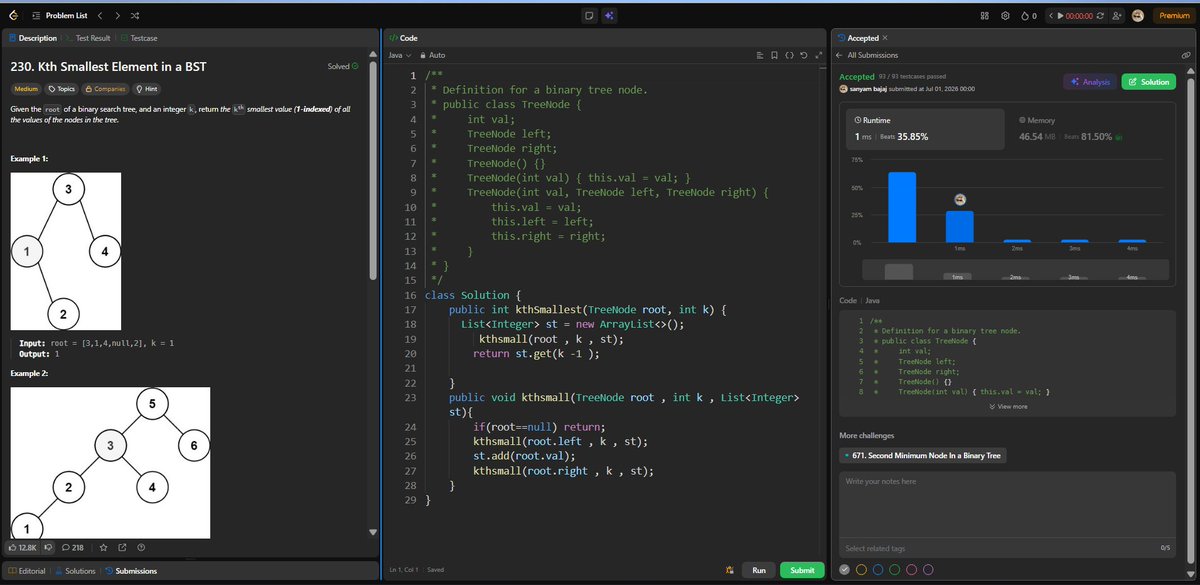
Task: Click the streak flame counter
Action: pos(1027,16)
